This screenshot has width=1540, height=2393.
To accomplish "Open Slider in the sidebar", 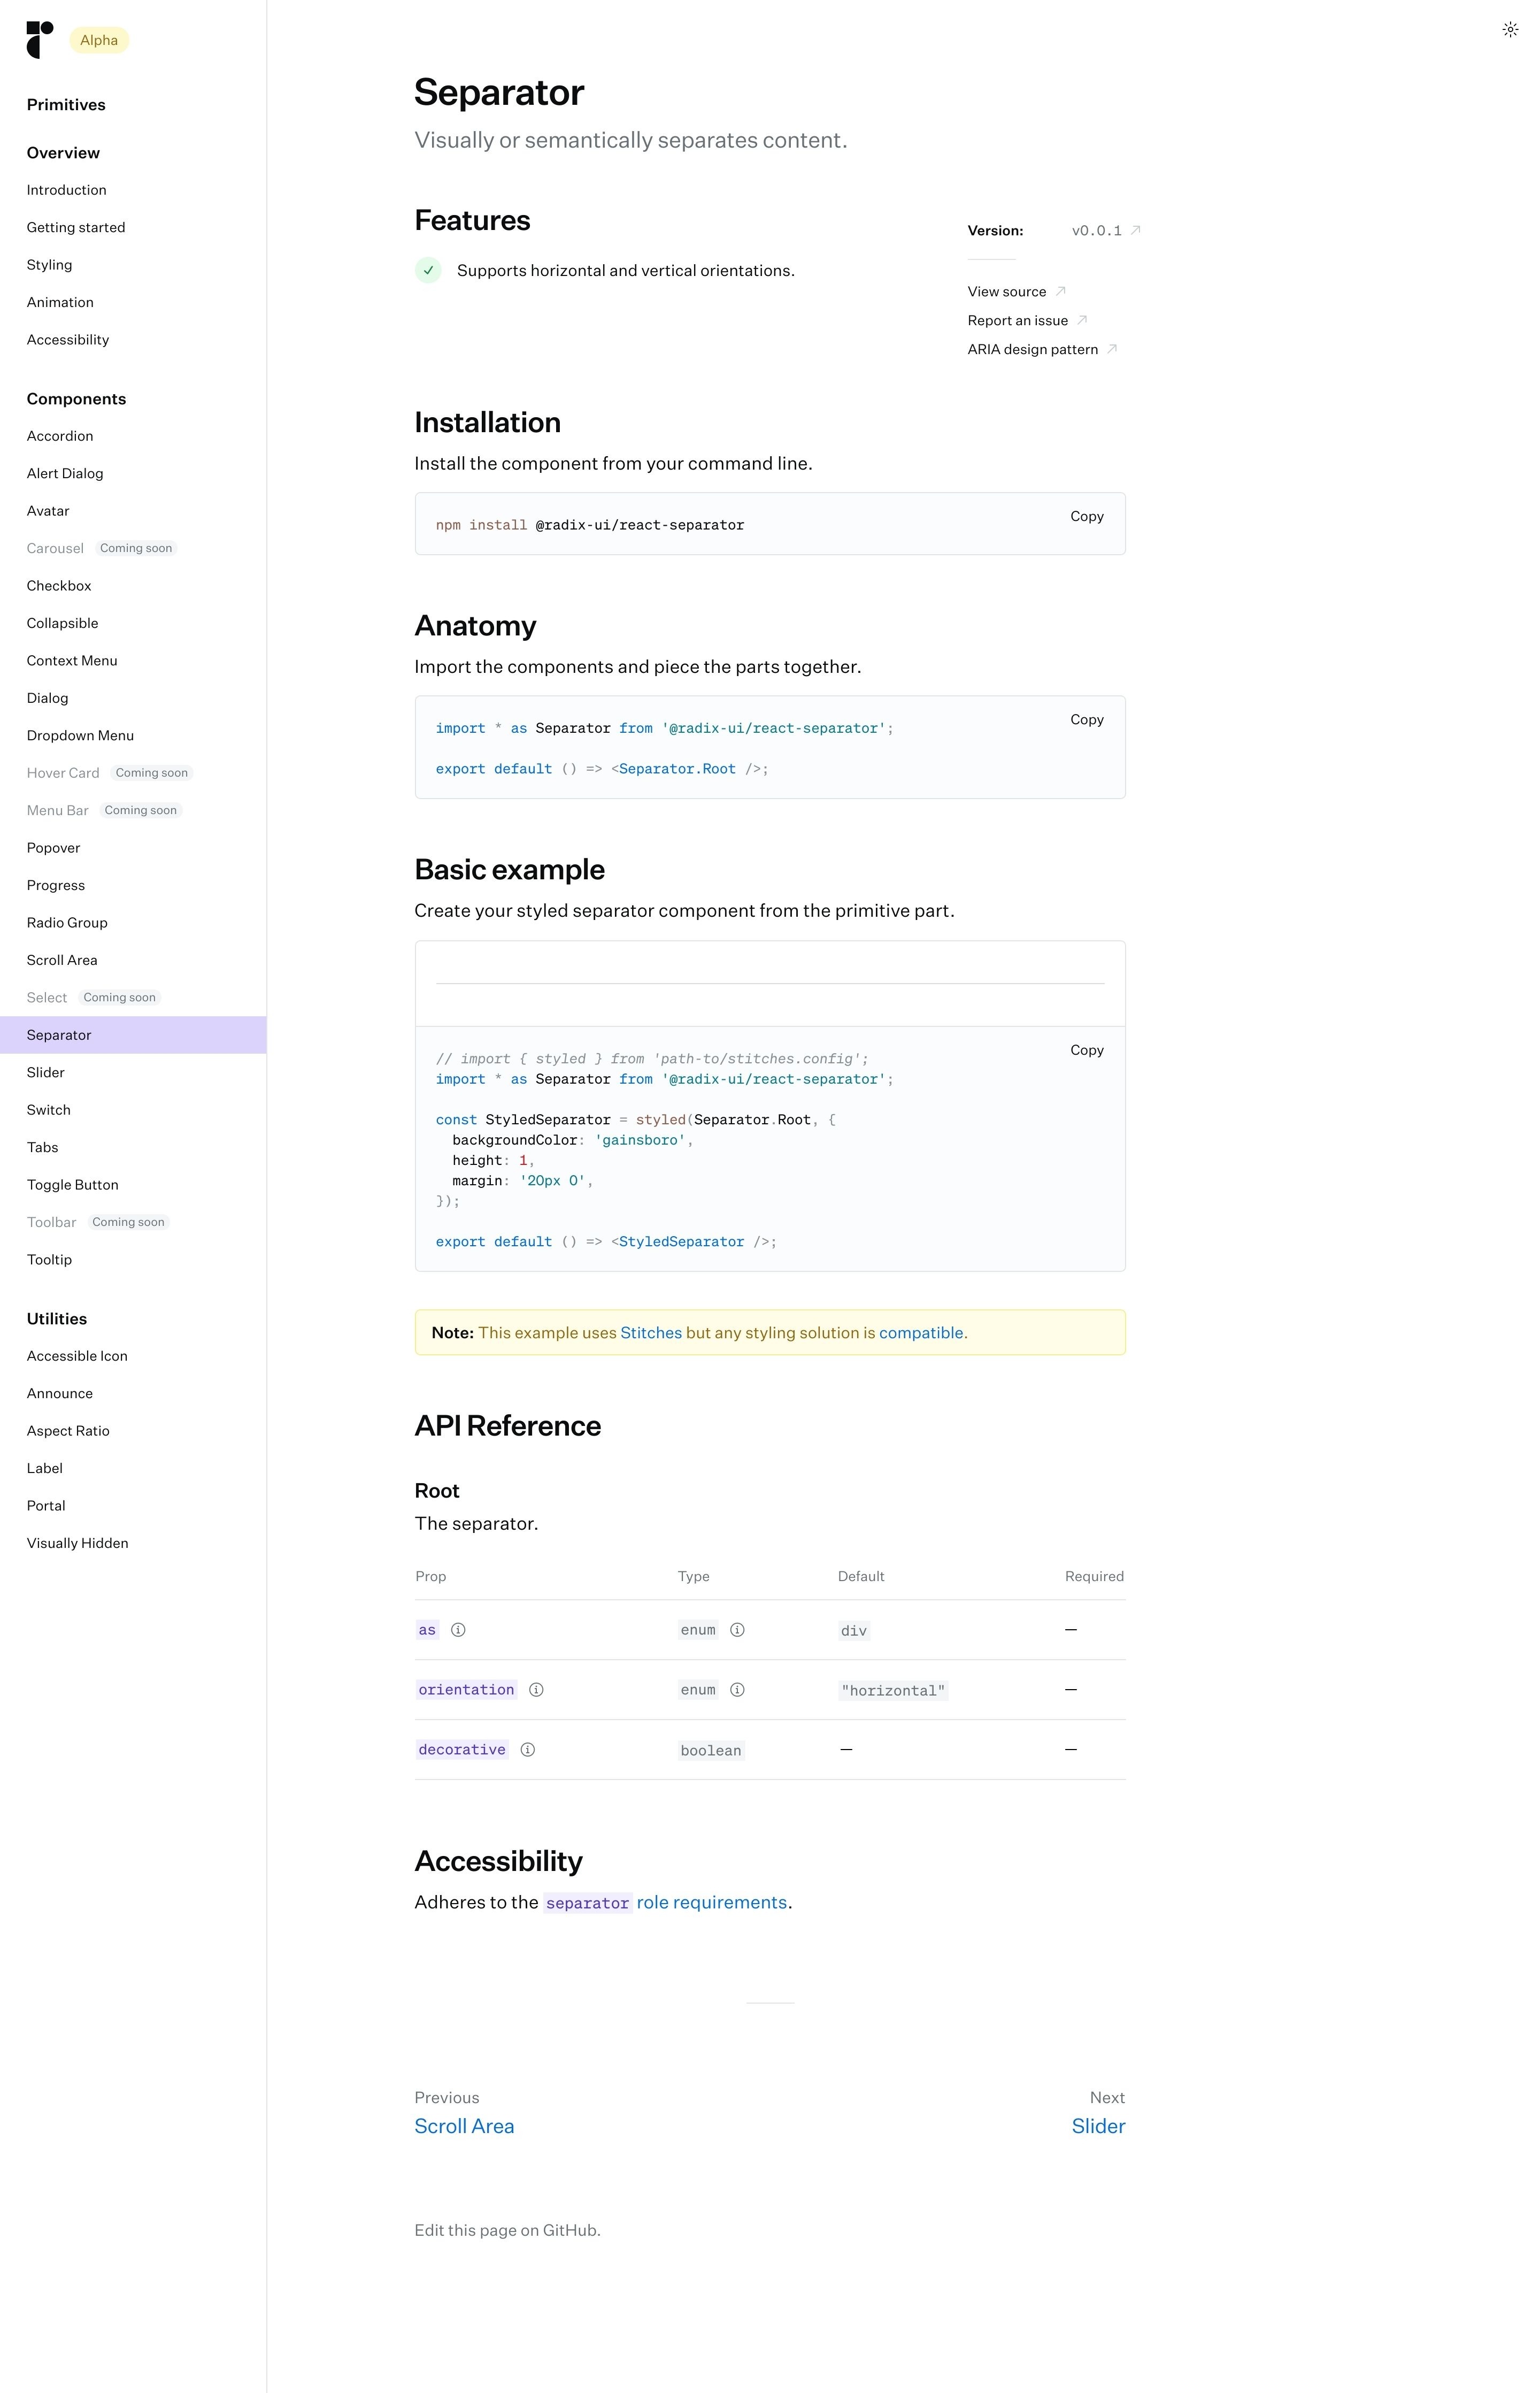I will point(46,1072).
